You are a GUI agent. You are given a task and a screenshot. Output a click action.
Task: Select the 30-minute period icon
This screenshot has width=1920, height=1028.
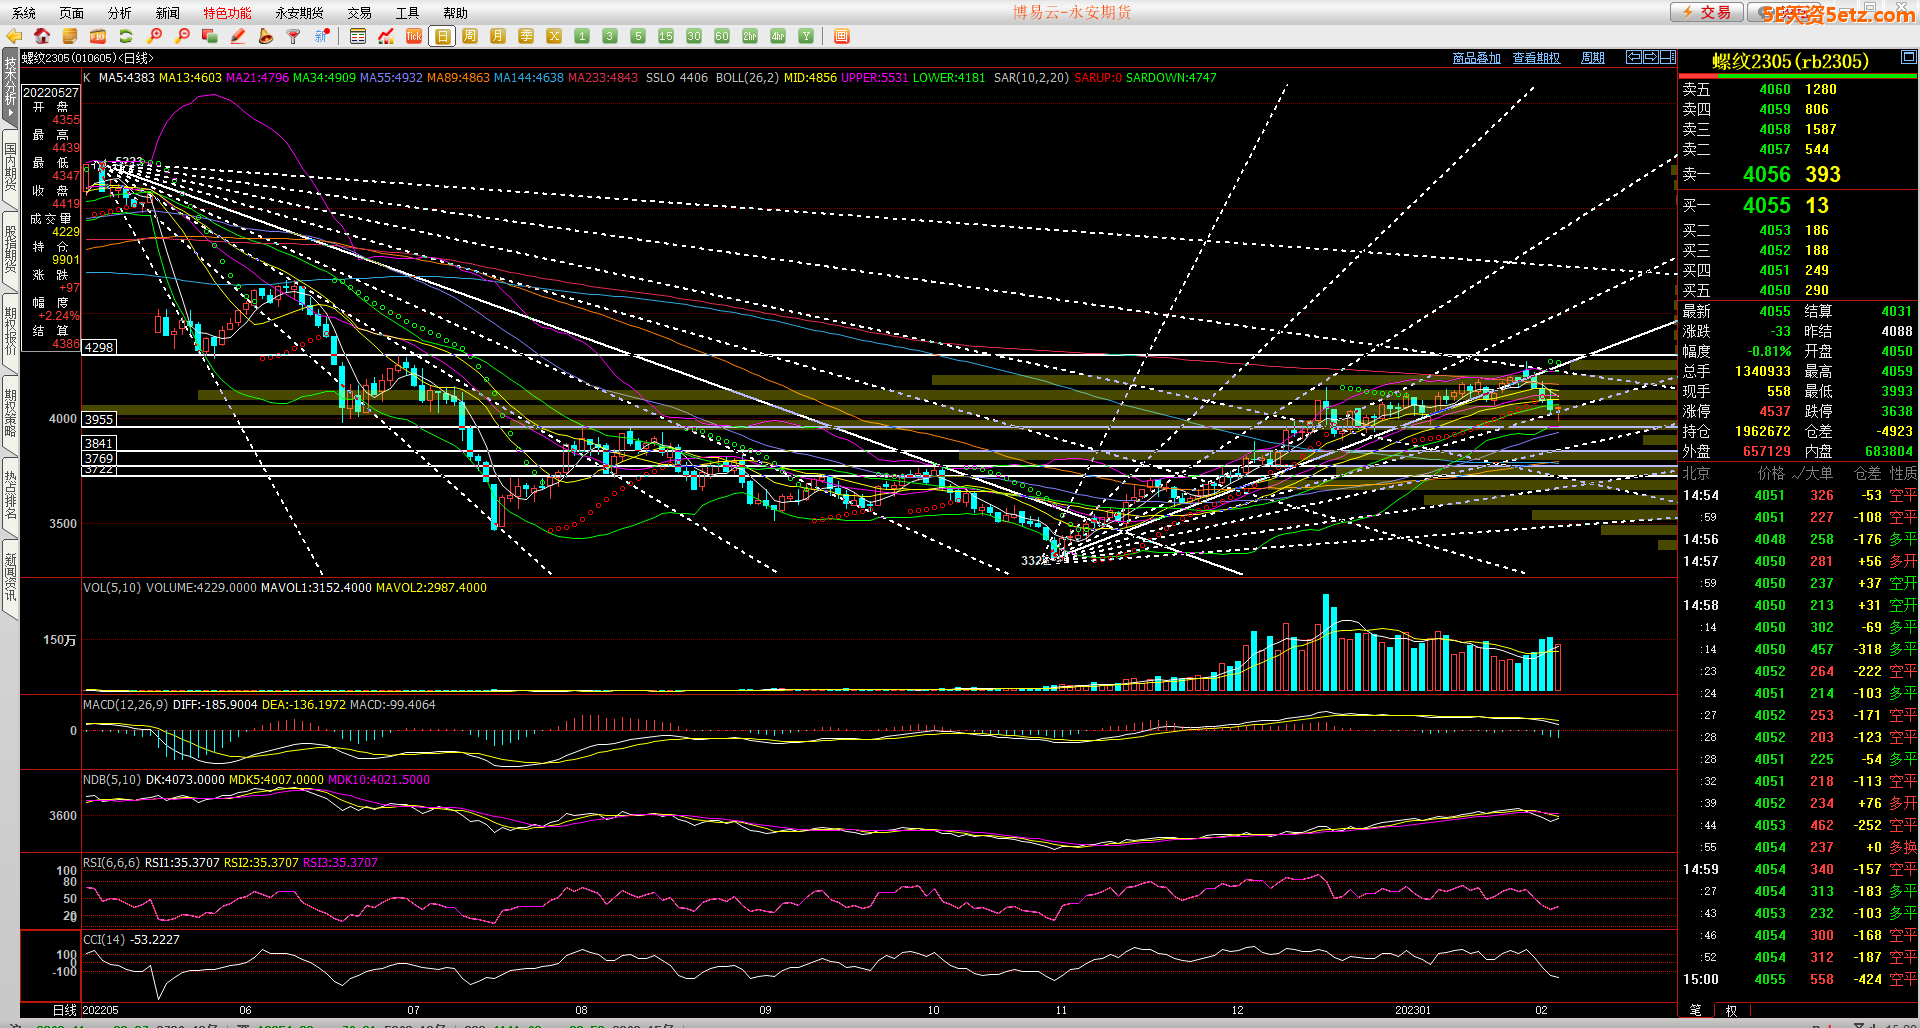pyautogui.click(x=694, y=36)
